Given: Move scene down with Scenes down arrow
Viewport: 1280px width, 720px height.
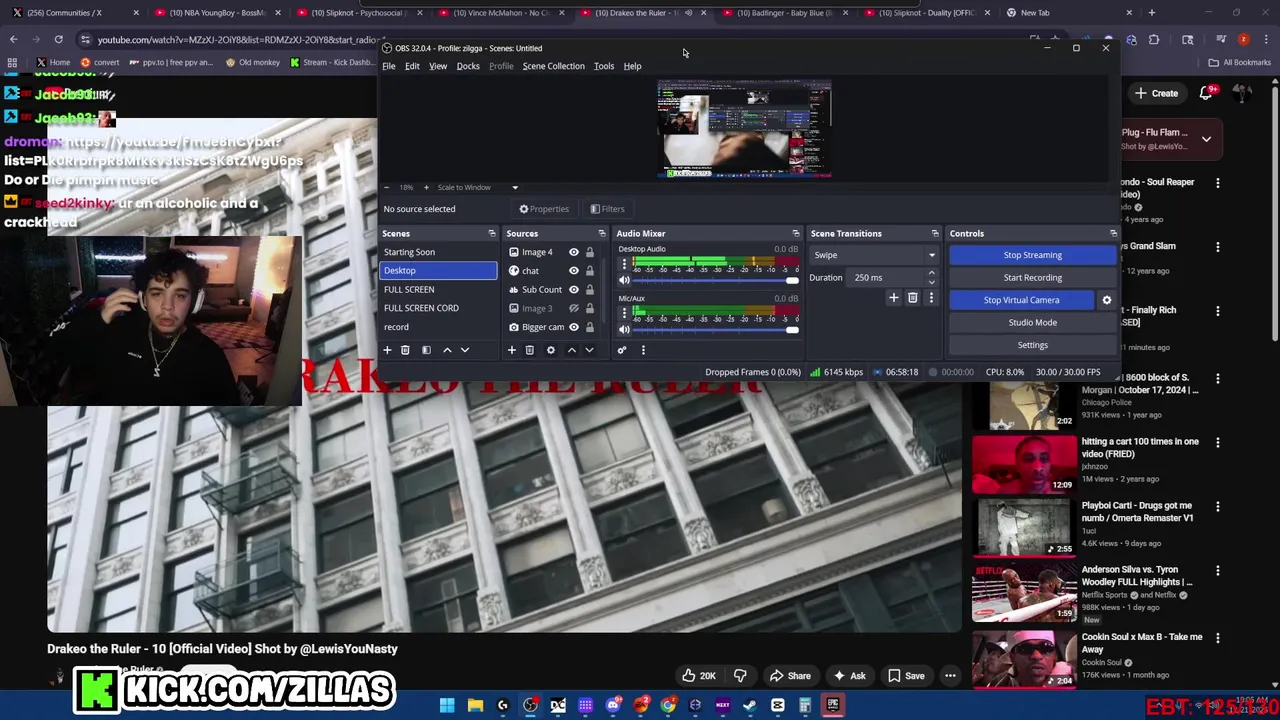Looking at the screenshot, I should pyautogui.click(x=465, y=350).
